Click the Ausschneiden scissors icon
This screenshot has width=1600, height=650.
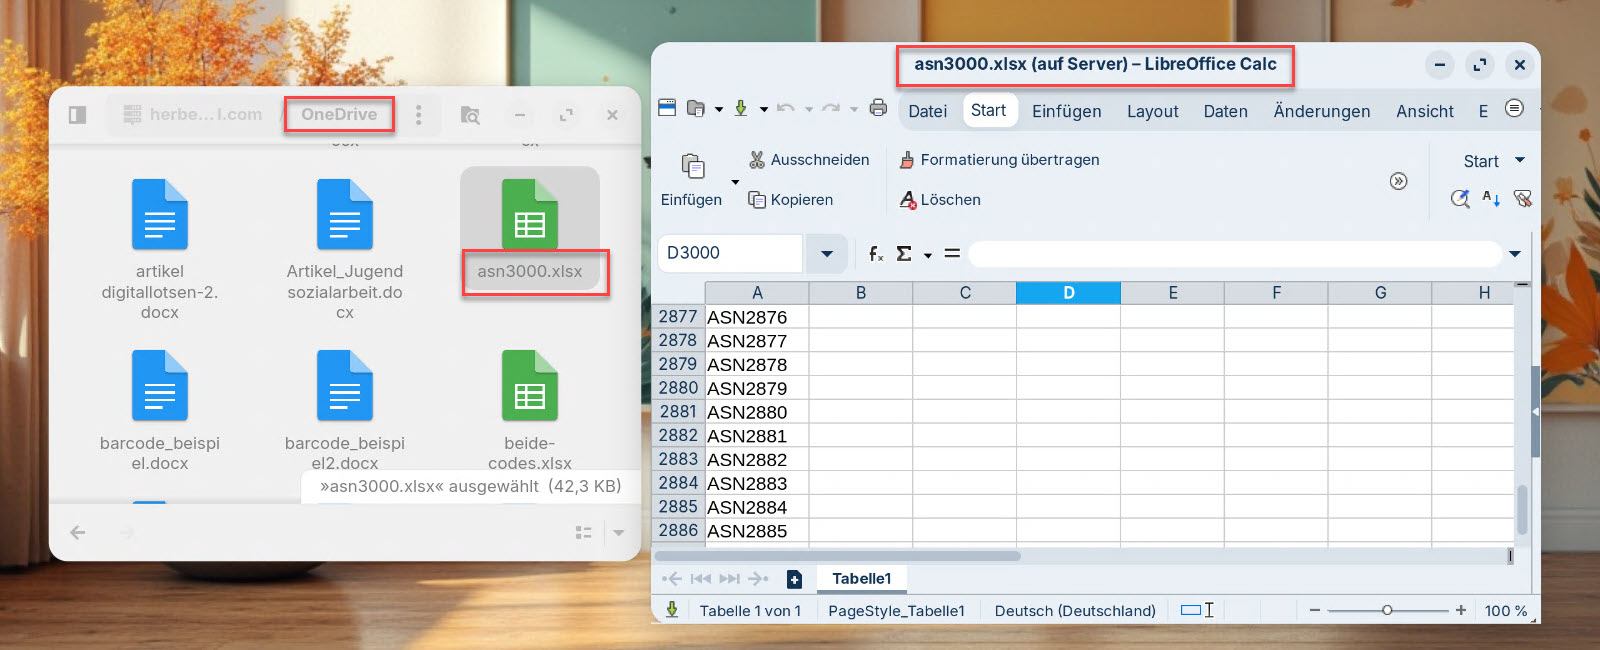[x=757, y=160]
